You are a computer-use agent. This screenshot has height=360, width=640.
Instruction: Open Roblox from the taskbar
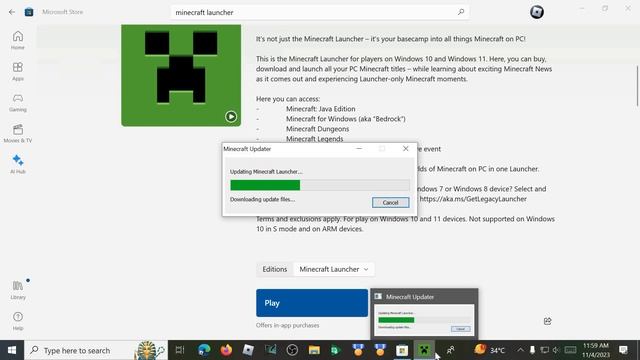point(248,350)
